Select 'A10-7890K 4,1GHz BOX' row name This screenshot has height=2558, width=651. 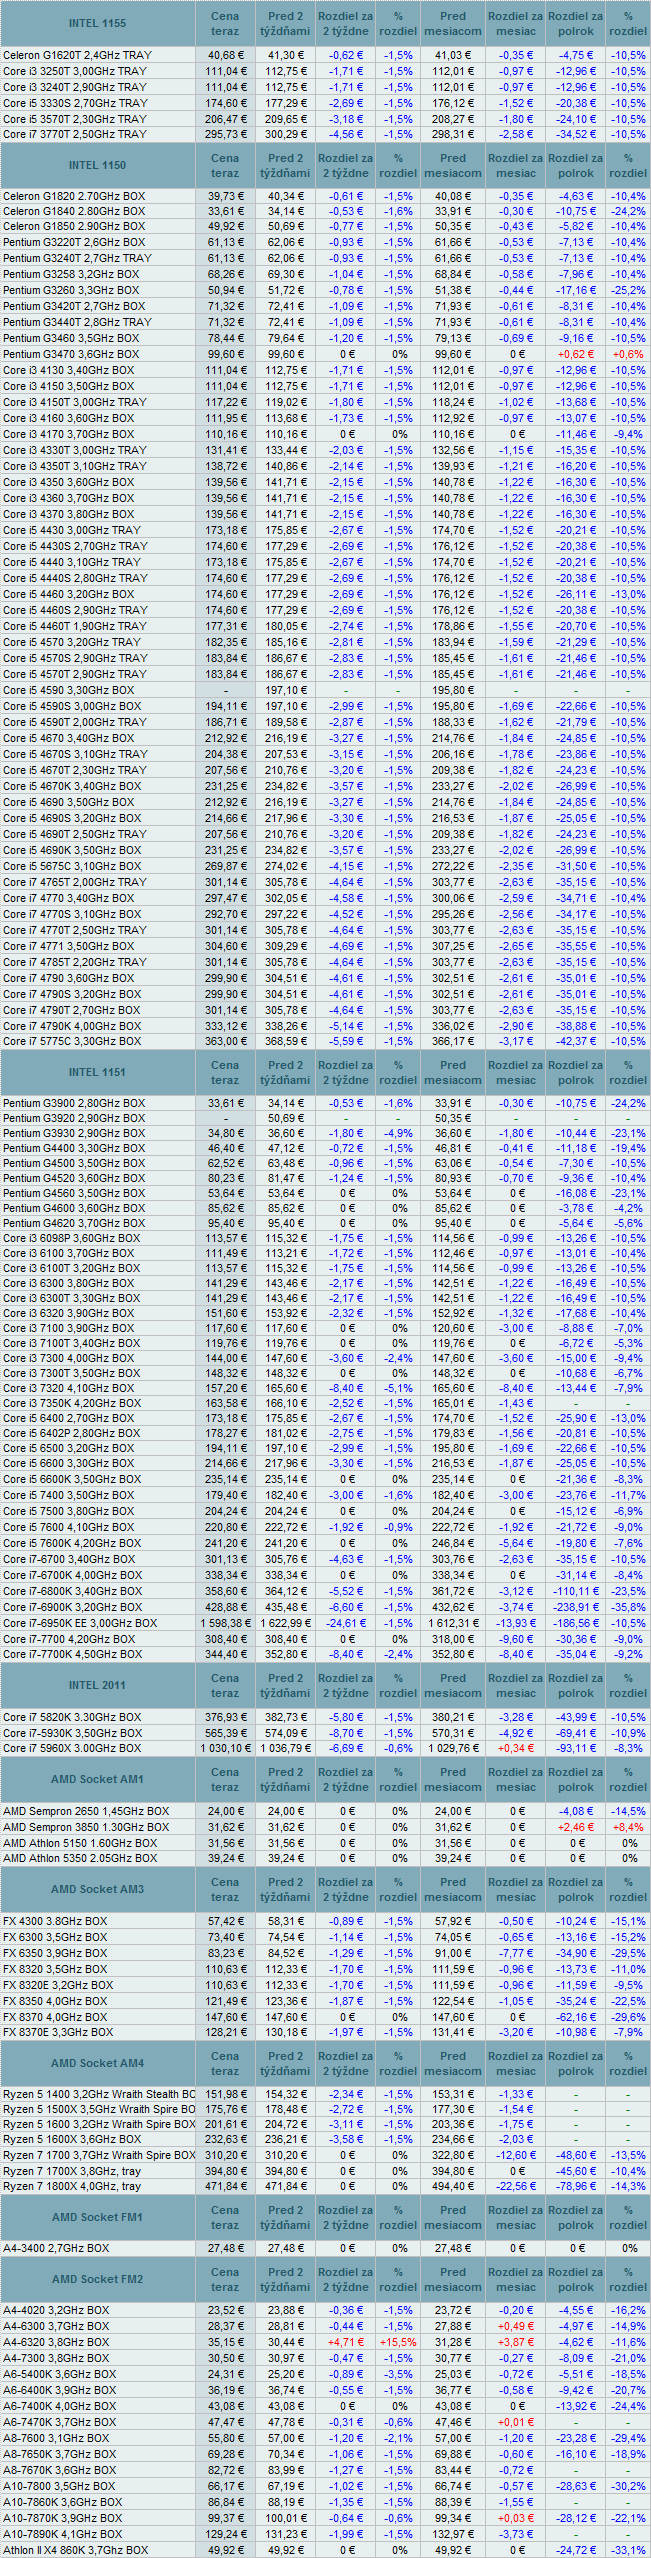[62, 2534]
